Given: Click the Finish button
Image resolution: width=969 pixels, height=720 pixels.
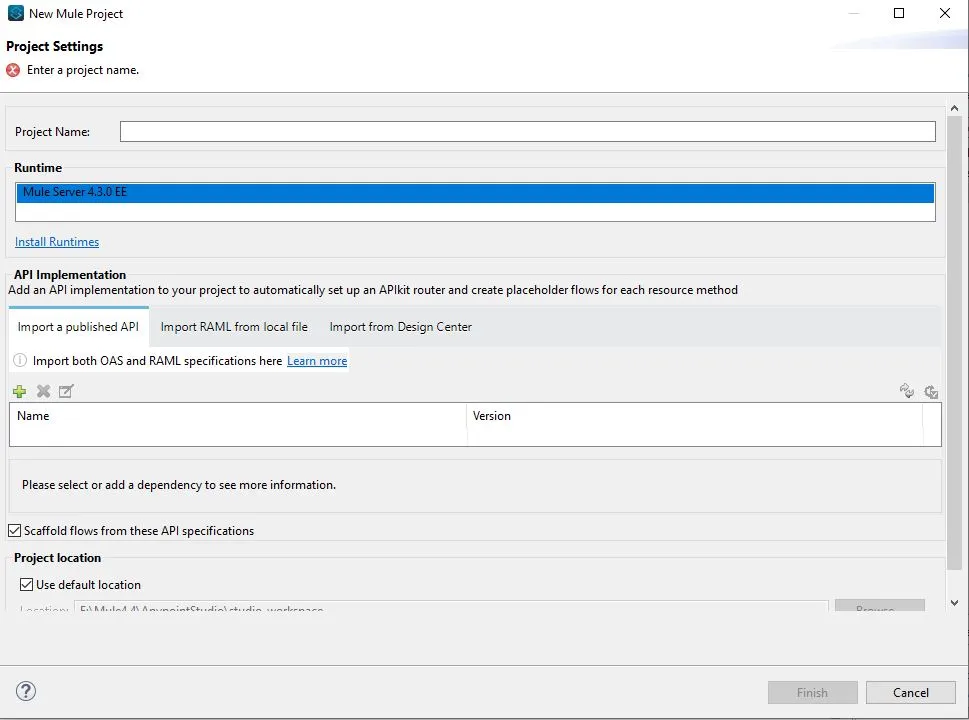Looking at the screenshot, I should (812, 692).
